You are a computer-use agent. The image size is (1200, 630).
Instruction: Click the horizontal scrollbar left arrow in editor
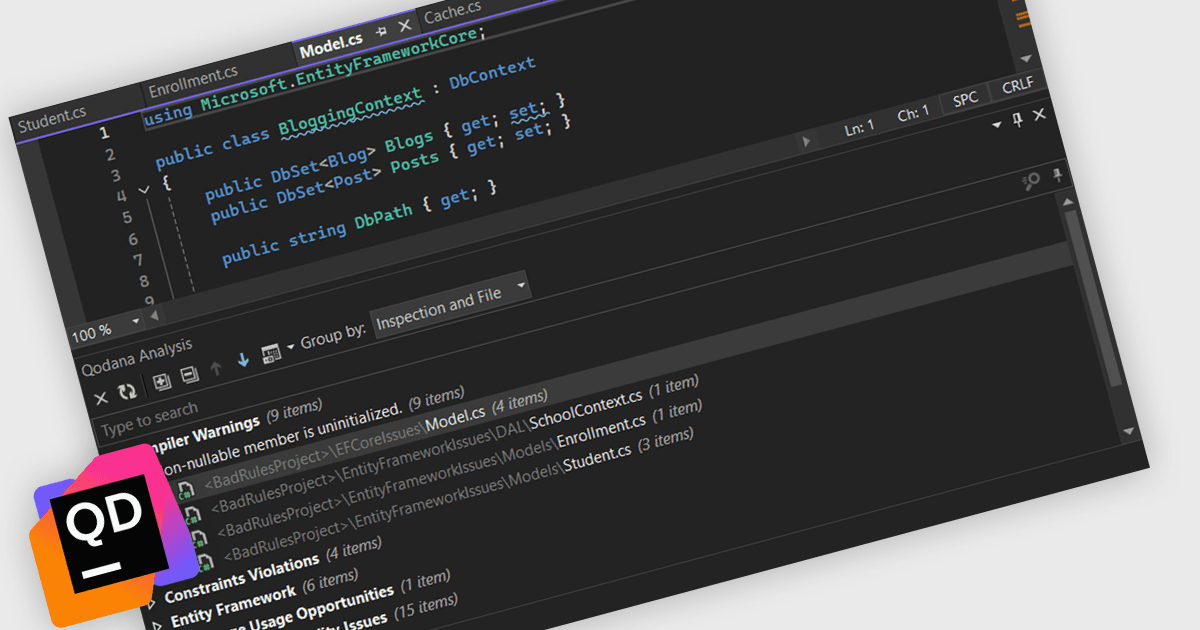[x=153, y=316]
